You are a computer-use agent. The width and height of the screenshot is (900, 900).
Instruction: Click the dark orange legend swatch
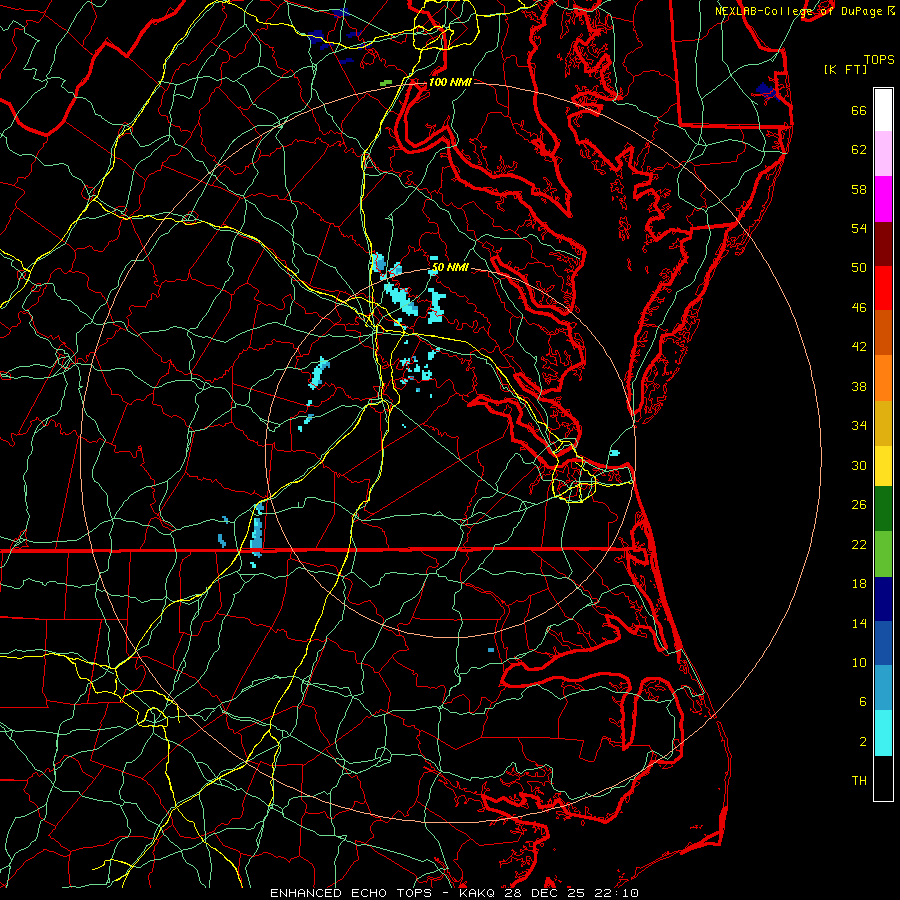point(883,332)
